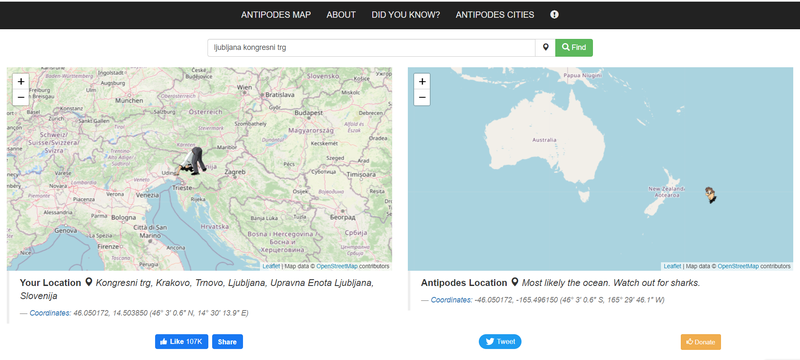Zoom in on the left Europe map

point(21,82)
